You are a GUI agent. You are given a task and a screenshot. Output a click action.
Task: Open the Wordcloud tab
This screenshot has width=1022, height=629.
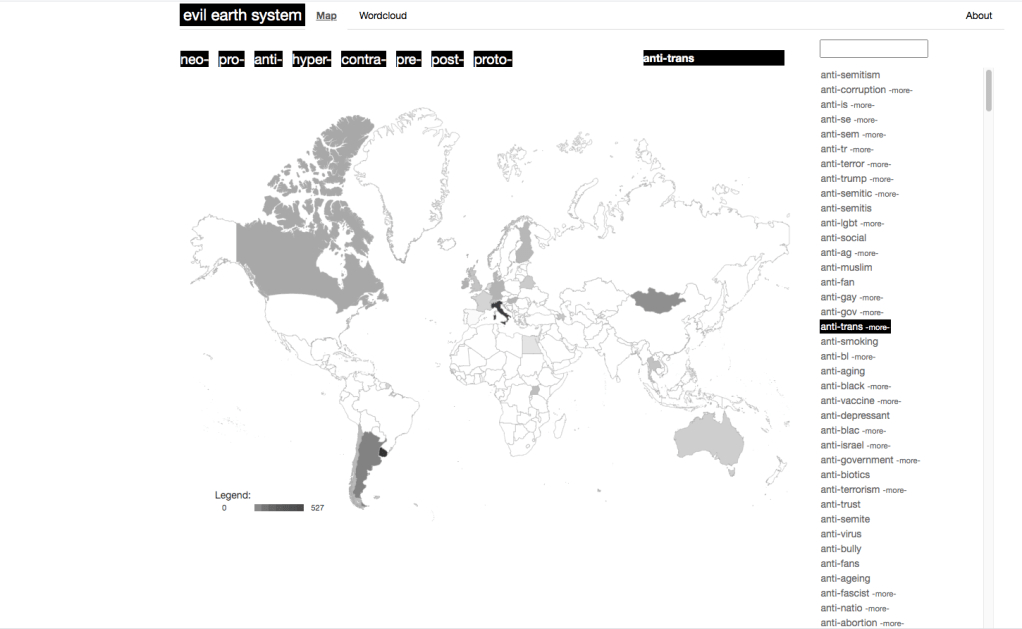(383, 16)
